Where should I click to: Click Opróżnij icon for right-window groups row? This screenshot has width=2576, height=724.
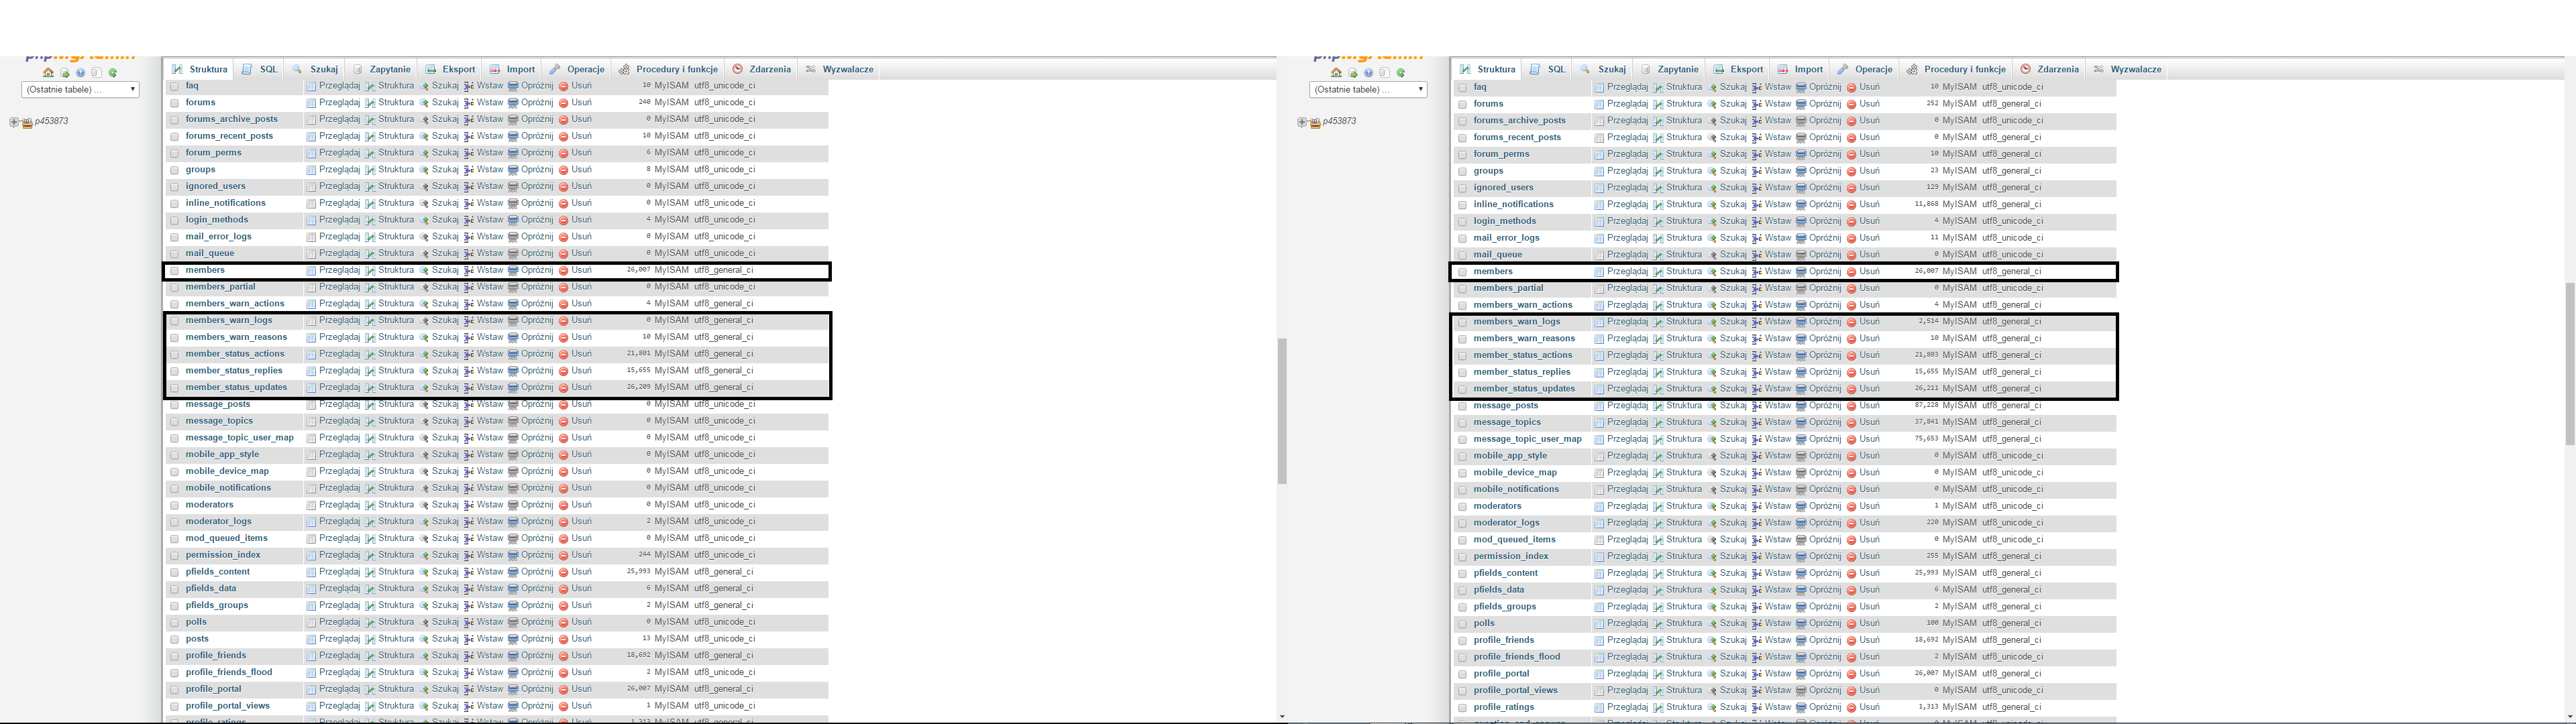(1801, 171)
